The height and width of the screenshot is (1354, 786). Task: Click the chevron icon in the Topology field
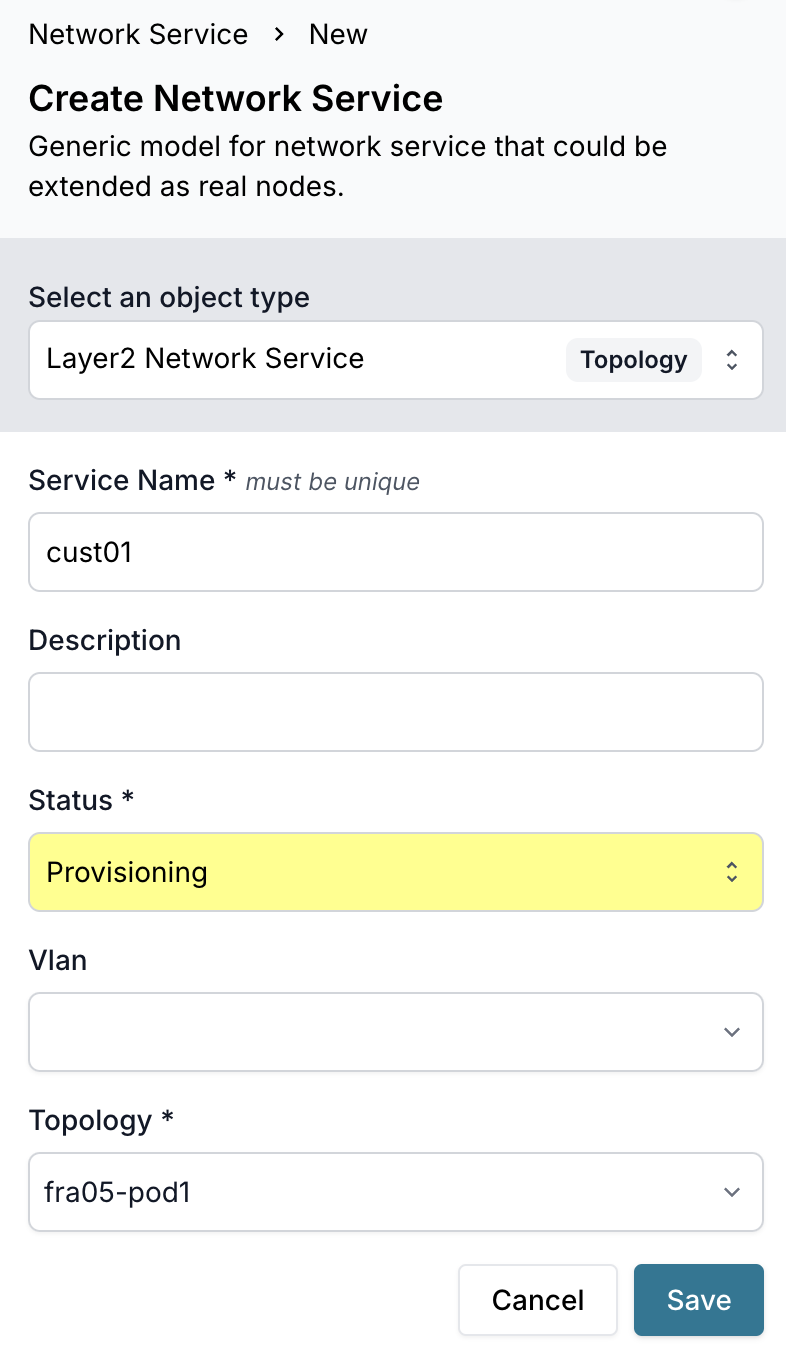(732, 1192)
